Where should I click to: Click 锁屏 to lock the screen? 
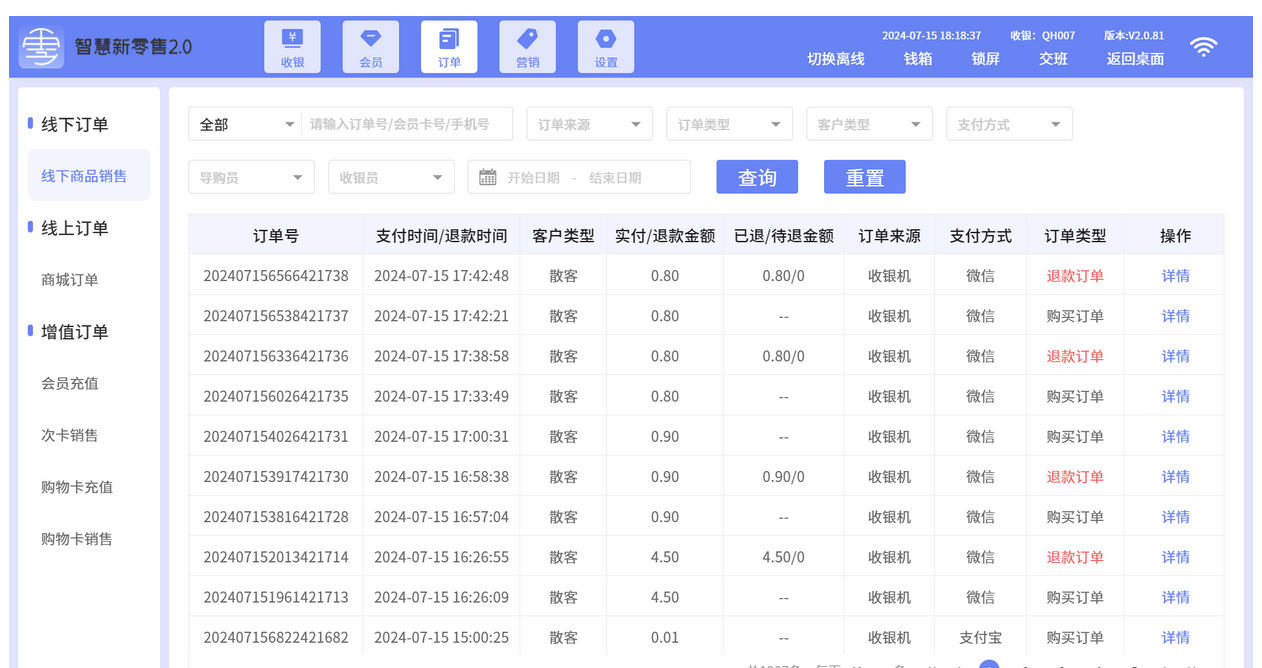[x=986, y=59]
